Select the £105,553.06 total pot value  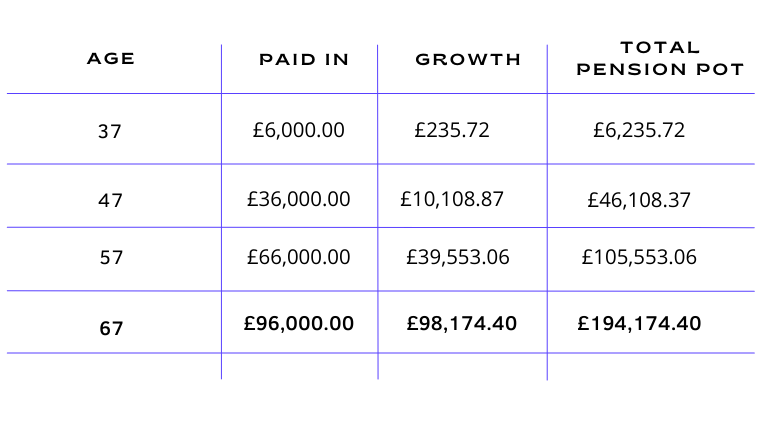[639, 257]
